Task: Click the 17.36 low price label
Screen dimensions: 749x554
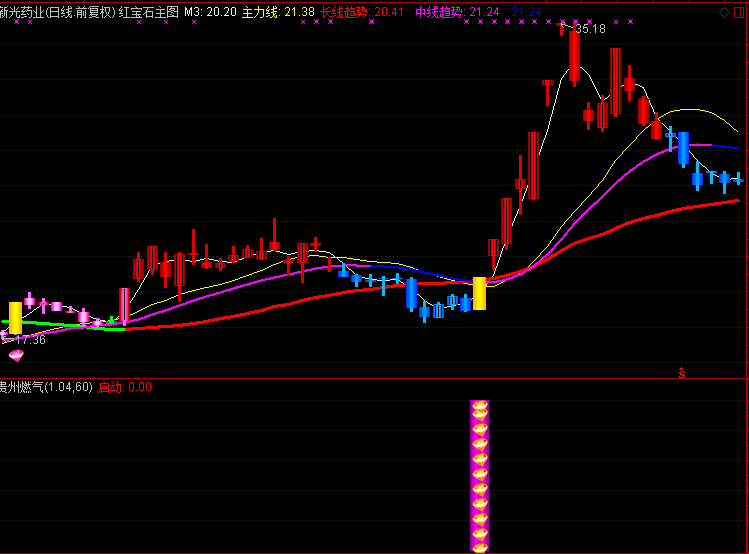Action: 28,340
